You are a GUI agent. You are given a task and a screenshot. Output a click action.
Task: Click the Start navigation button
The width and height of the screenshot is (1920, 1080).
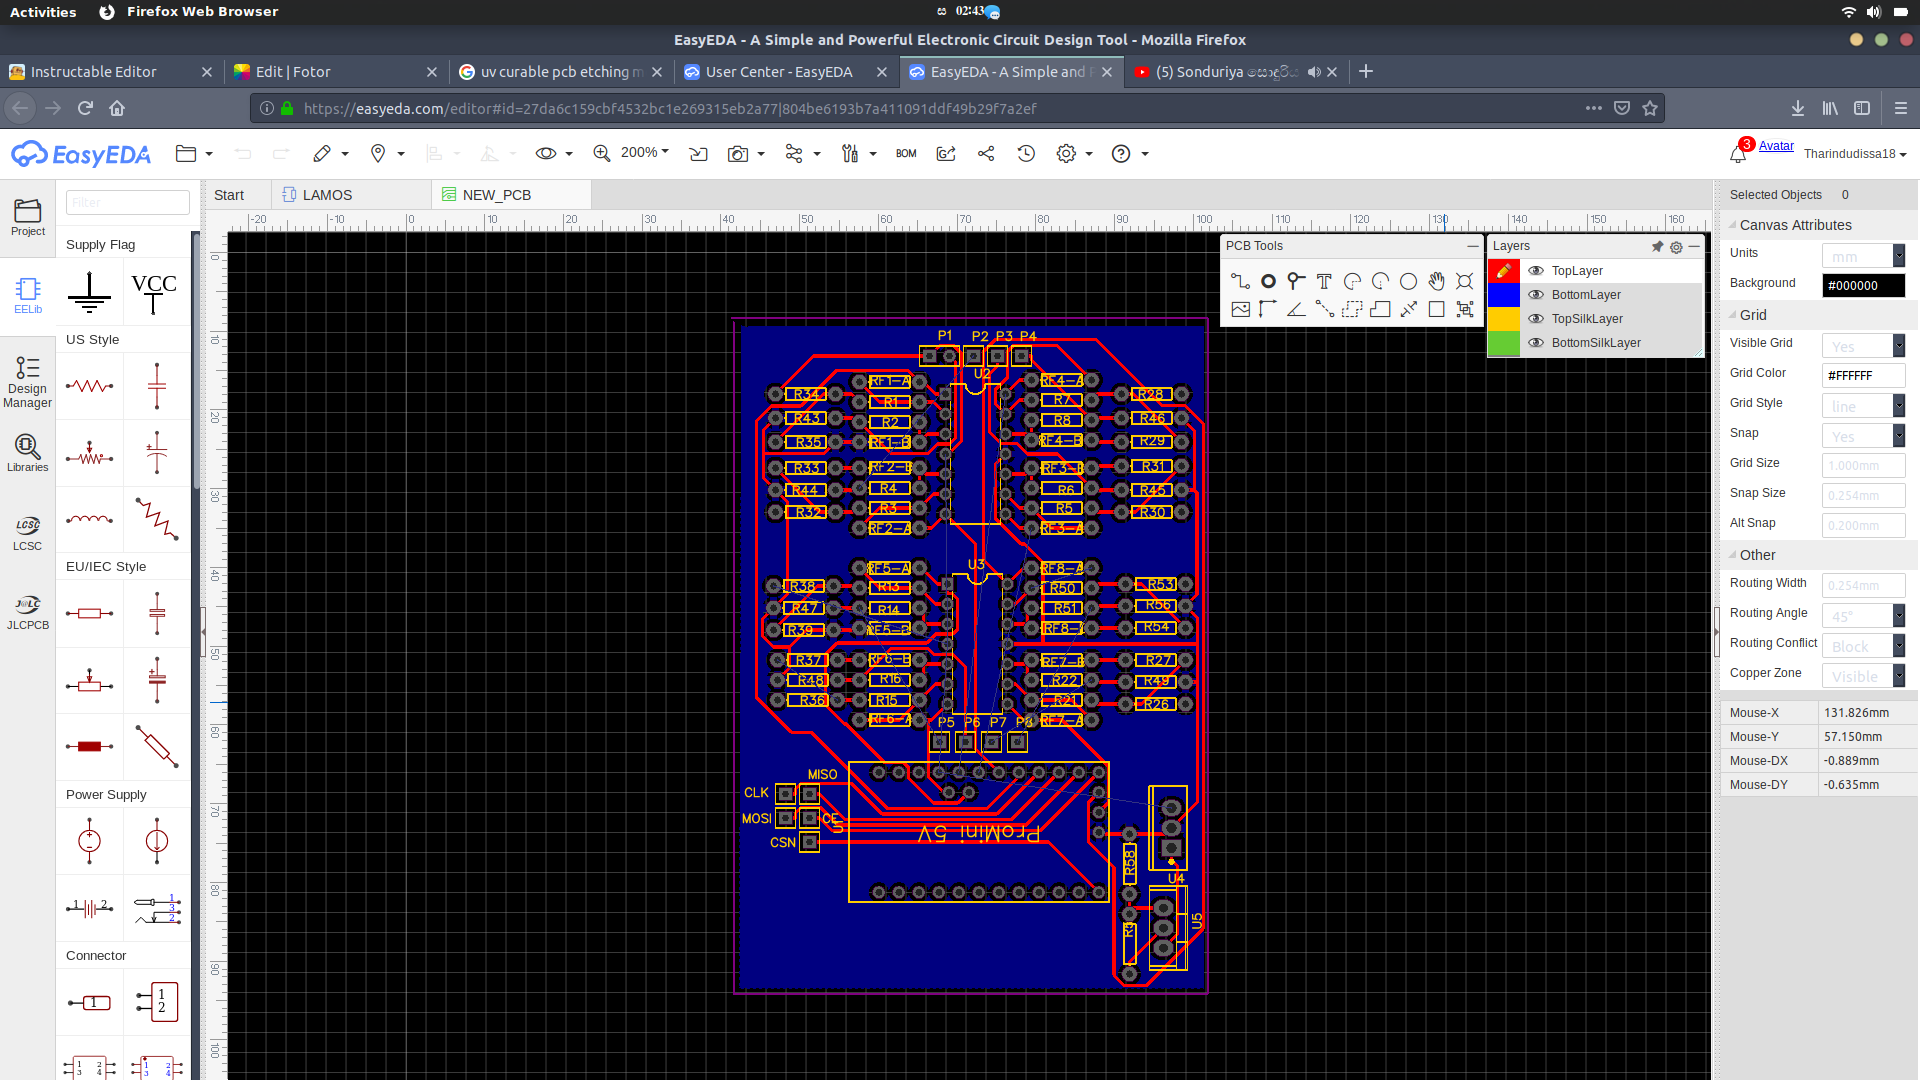[227, 194]
